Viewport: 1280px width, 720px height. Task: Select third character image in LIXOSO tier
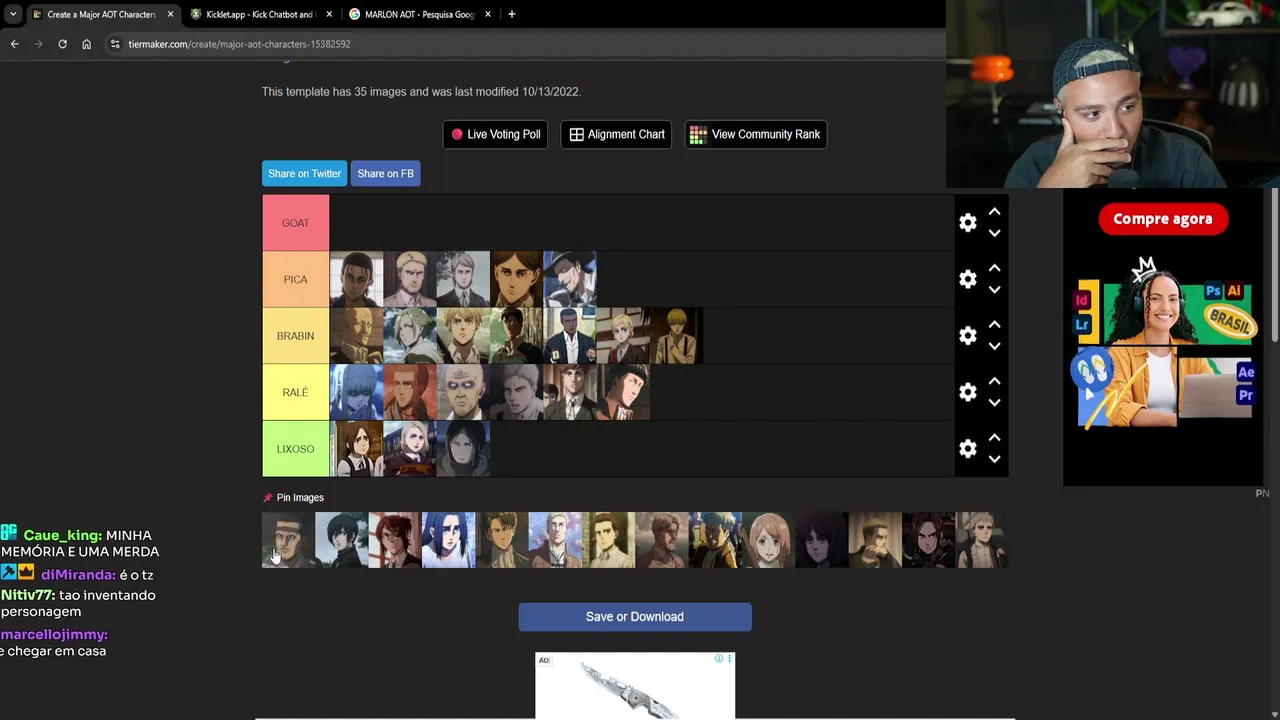click(463, 449)
